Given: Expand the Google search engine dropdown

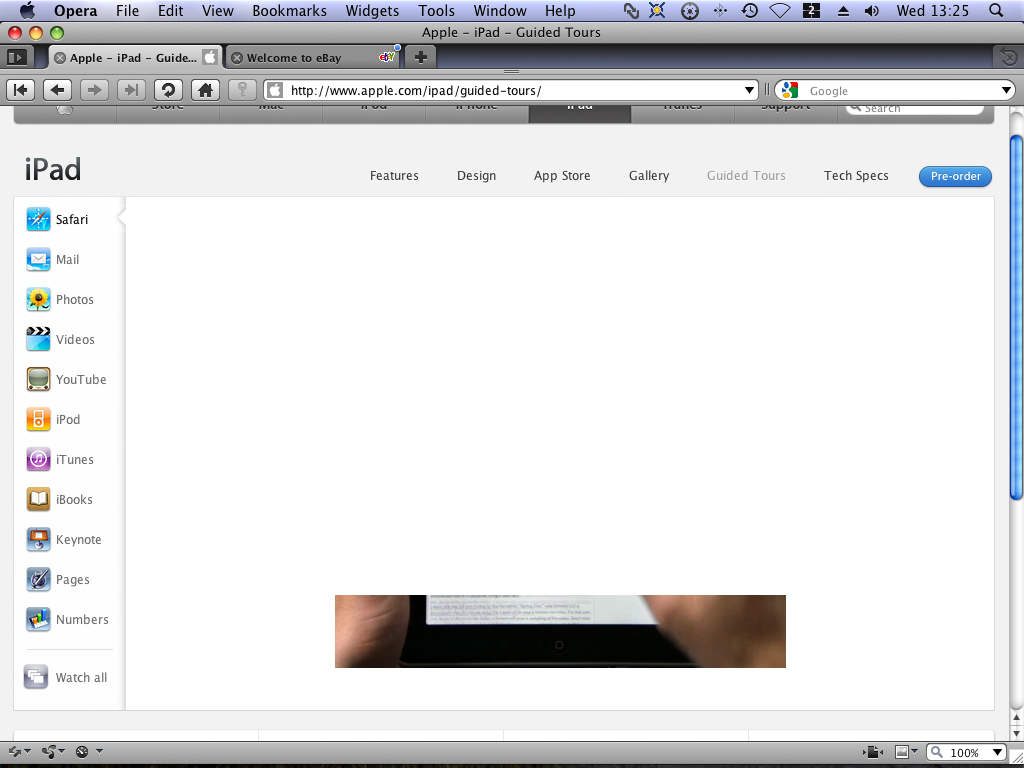Looking at the screenshot, I should 1006,91.
